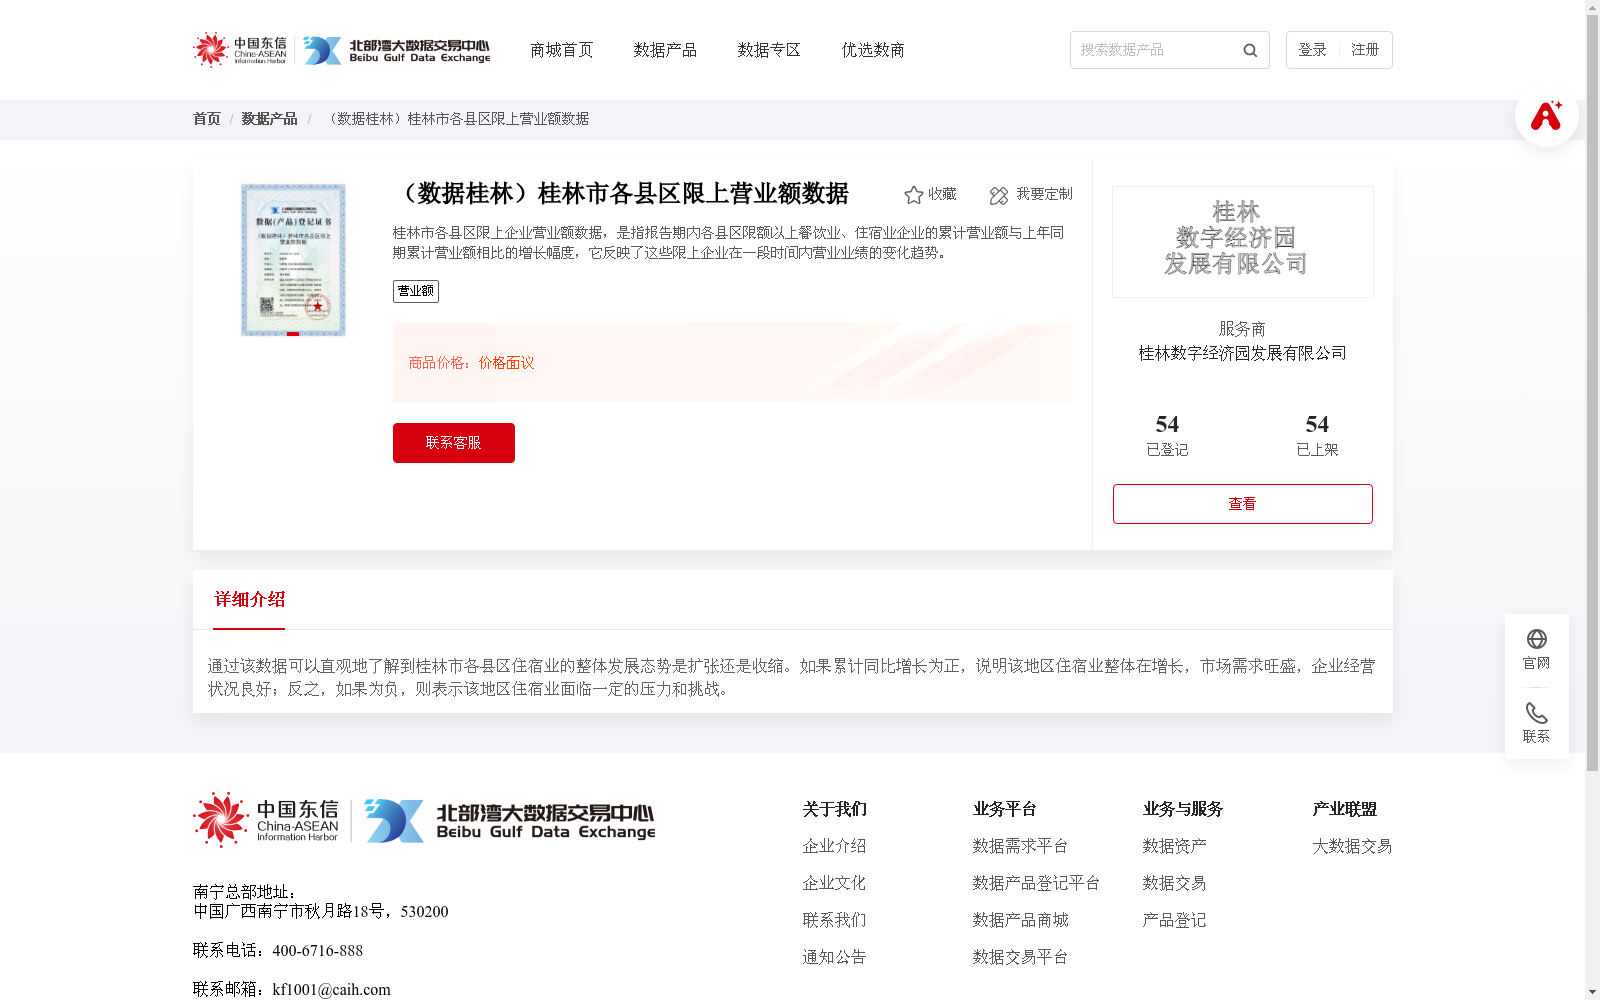Click the 联系 phone icon in sidebar

tap(1536, 714)
